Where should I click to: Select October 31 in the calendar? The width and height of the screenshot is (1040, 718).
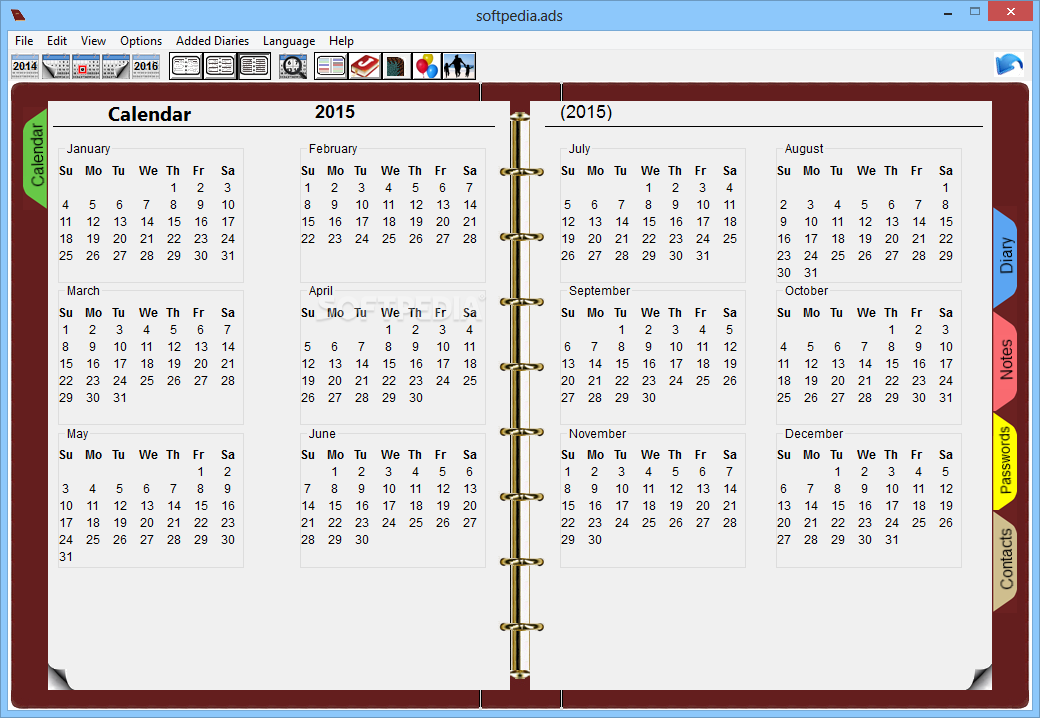coord(946,398)
